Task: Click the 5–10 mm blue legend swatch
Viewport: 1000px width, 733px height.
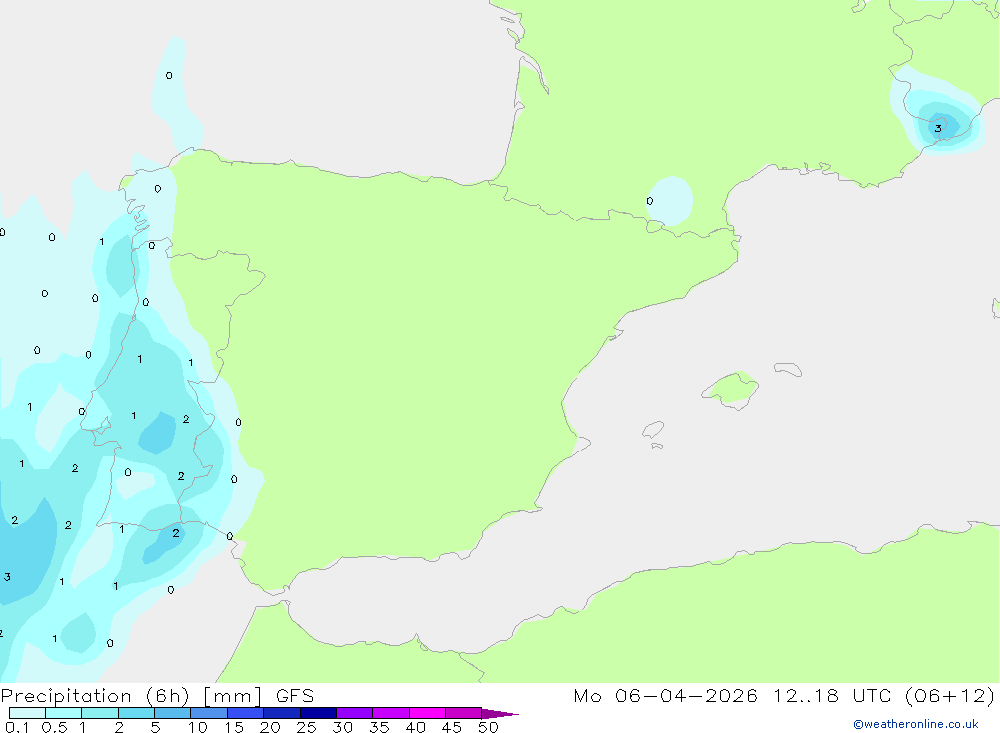Action: (173, 713)
